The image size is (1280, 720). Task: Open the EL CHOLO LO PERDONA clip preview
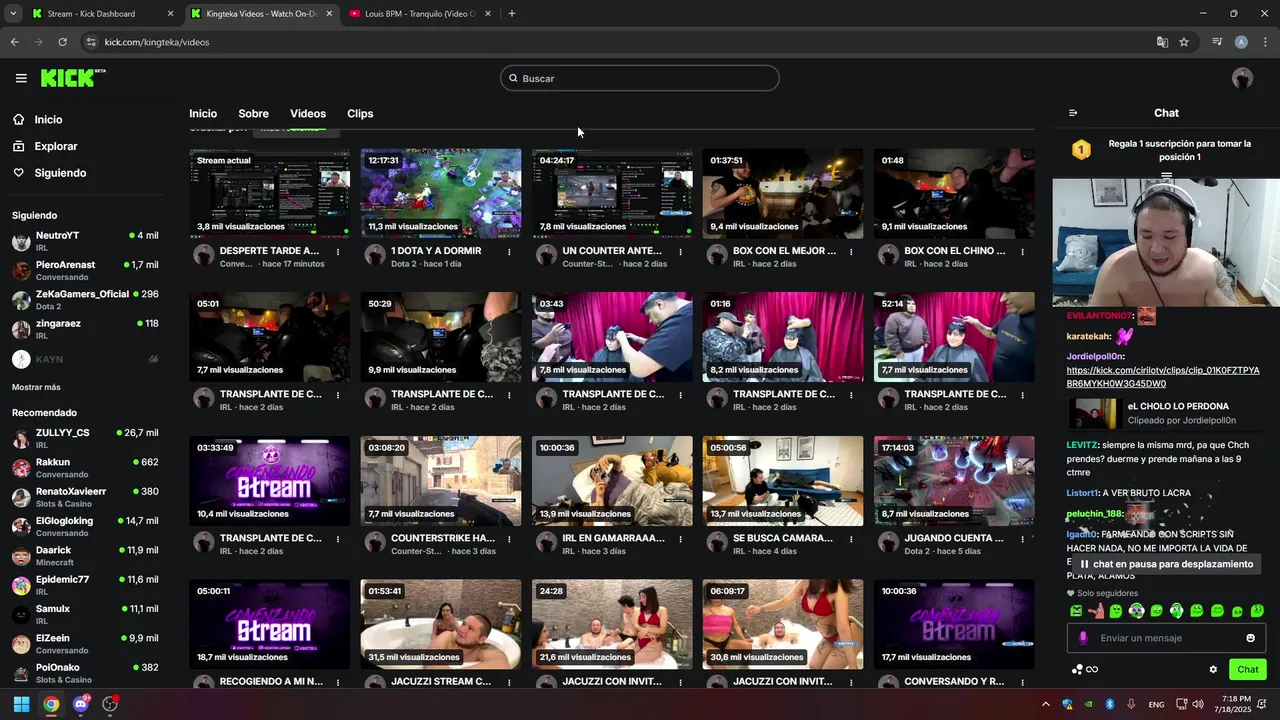tap(1095, 413)
